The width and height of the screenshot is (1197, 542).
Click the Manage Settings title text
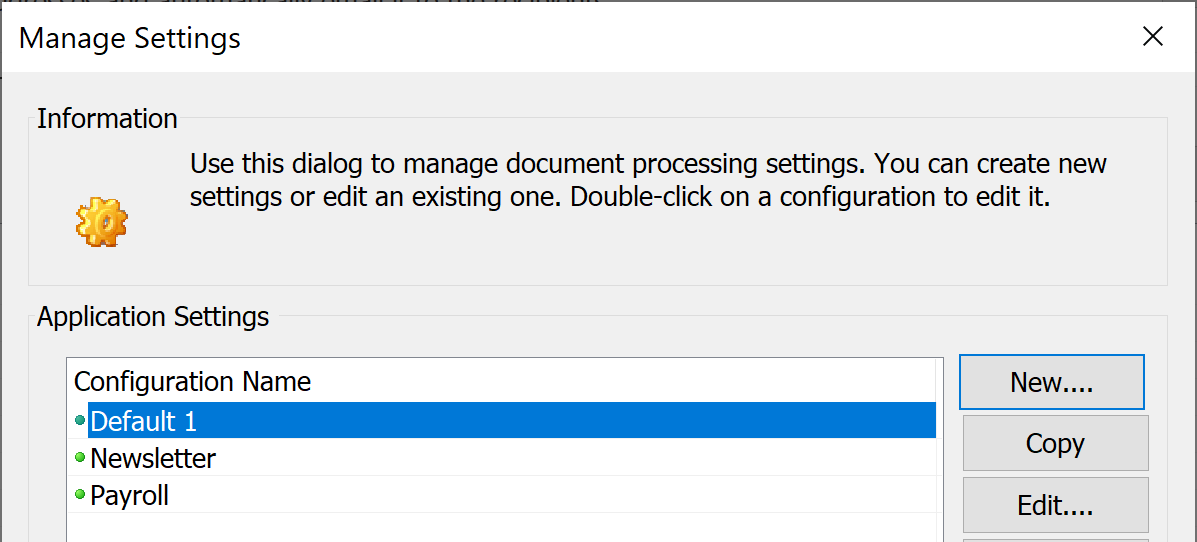[130, 39]
